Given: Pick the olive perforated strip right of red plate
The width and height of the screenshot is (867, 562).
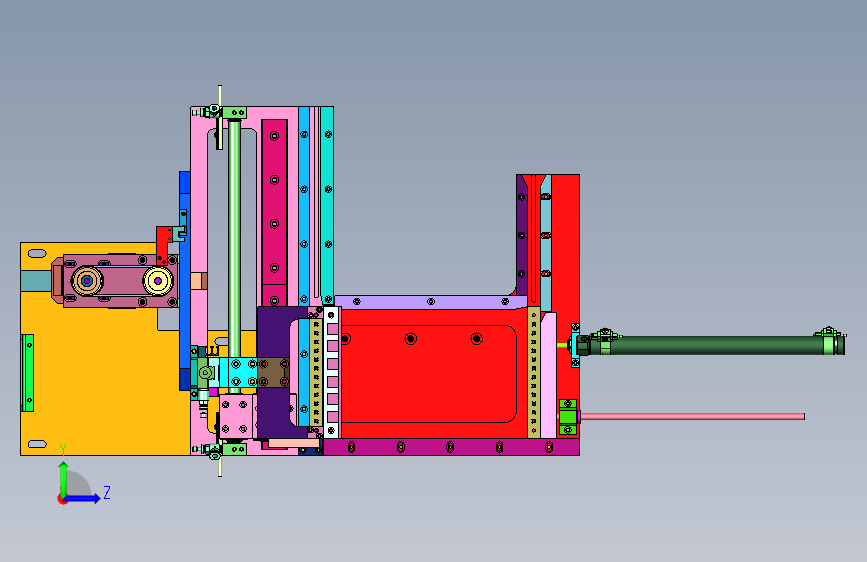Looking at the screenshot, I should pos(534,372).
